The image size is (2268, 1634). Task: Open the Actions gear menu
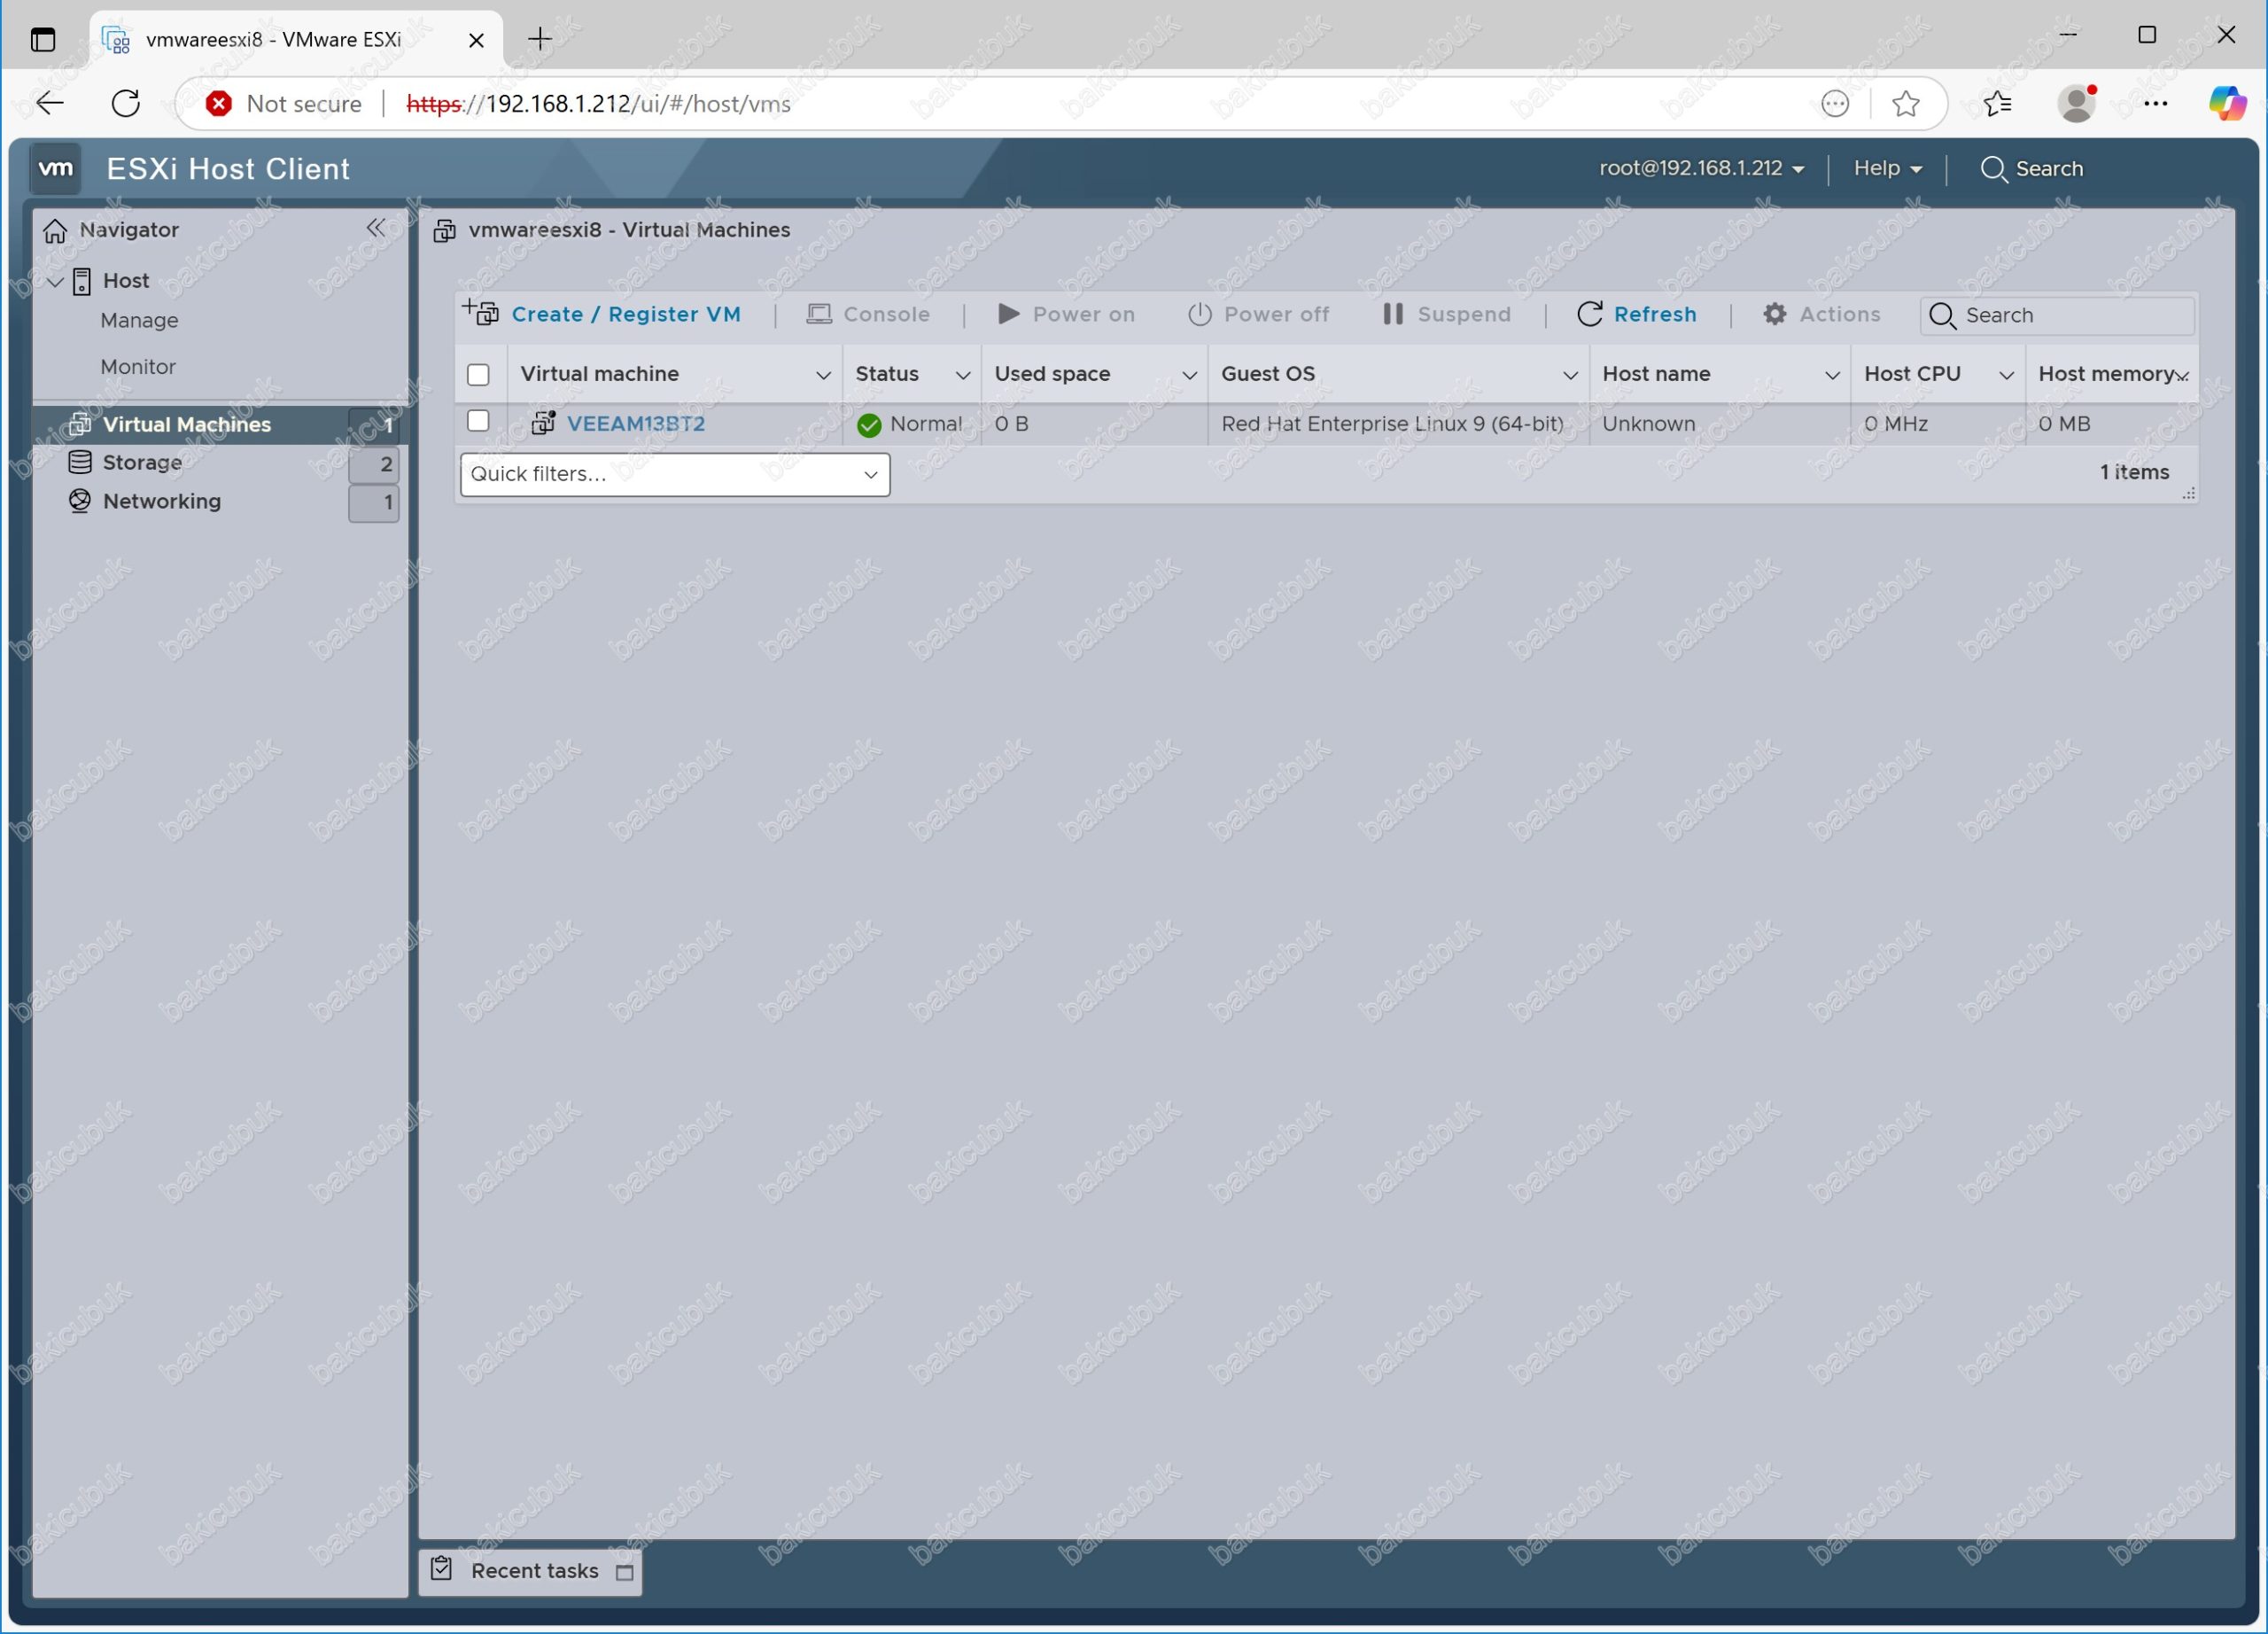tap(1821, 314)
